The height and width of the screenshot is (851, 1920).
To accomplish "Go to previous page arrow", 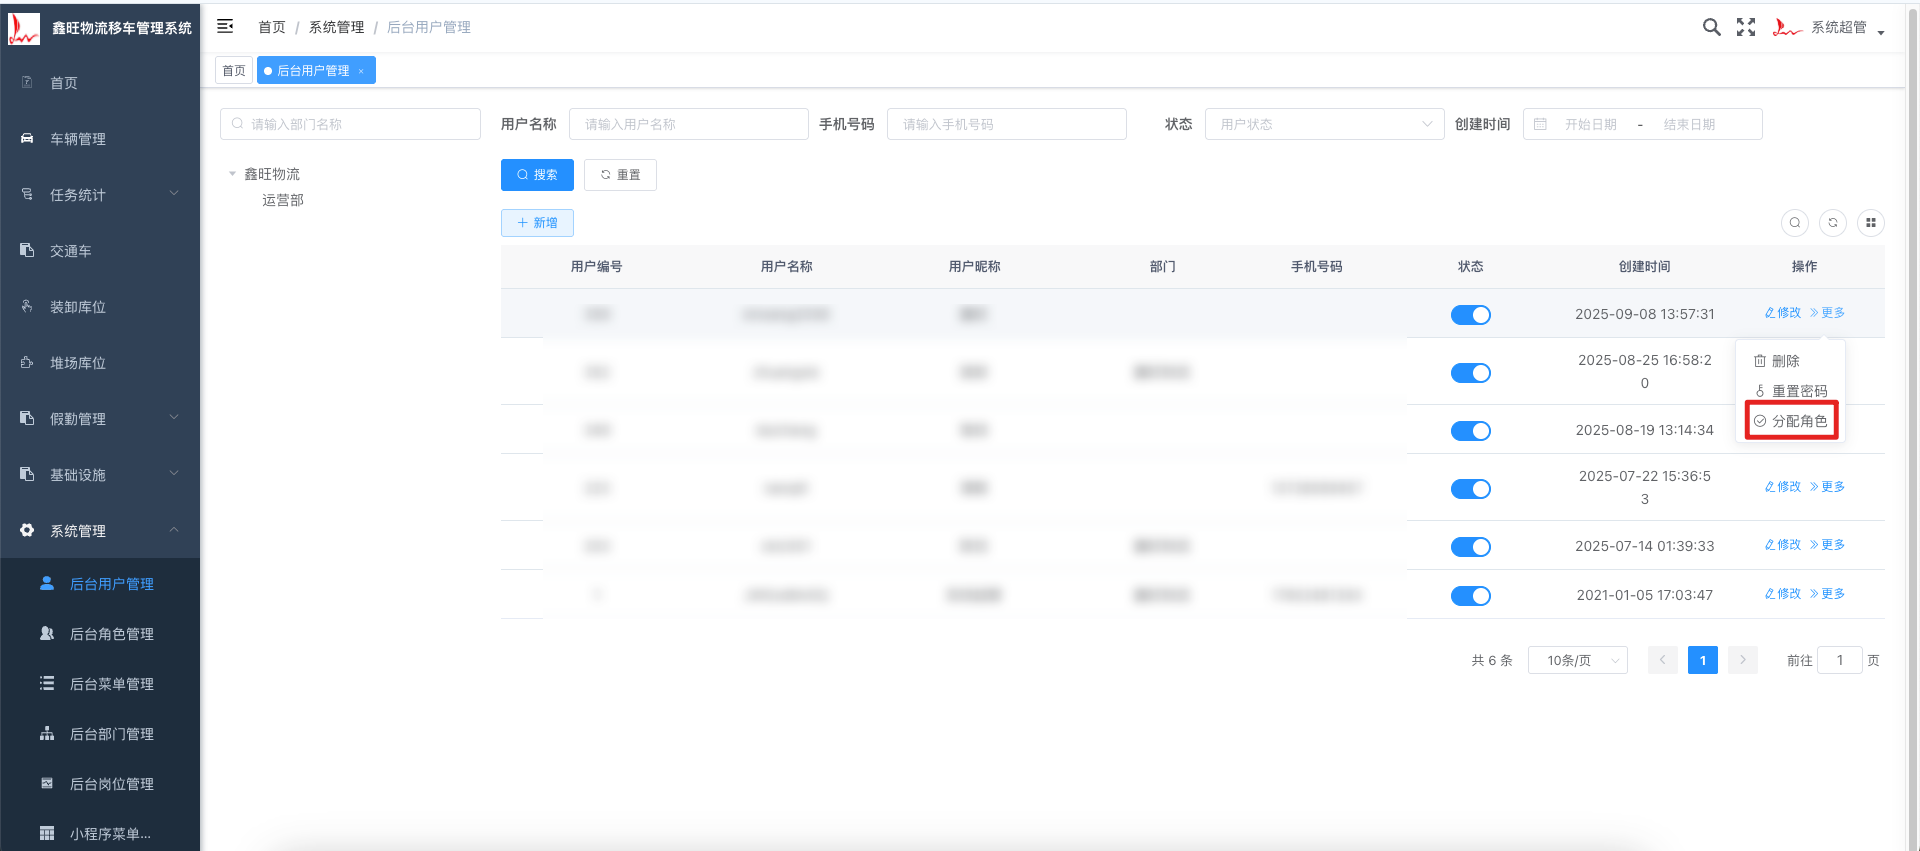I will [1663, 660].
